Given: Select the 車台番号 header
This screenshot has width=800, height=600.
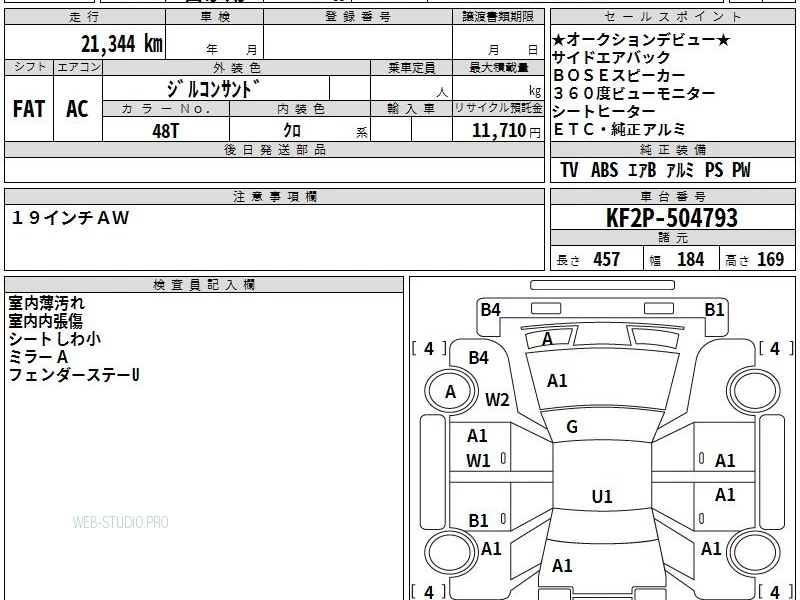Looking at the screenshot, I should (x=672, y=196).
